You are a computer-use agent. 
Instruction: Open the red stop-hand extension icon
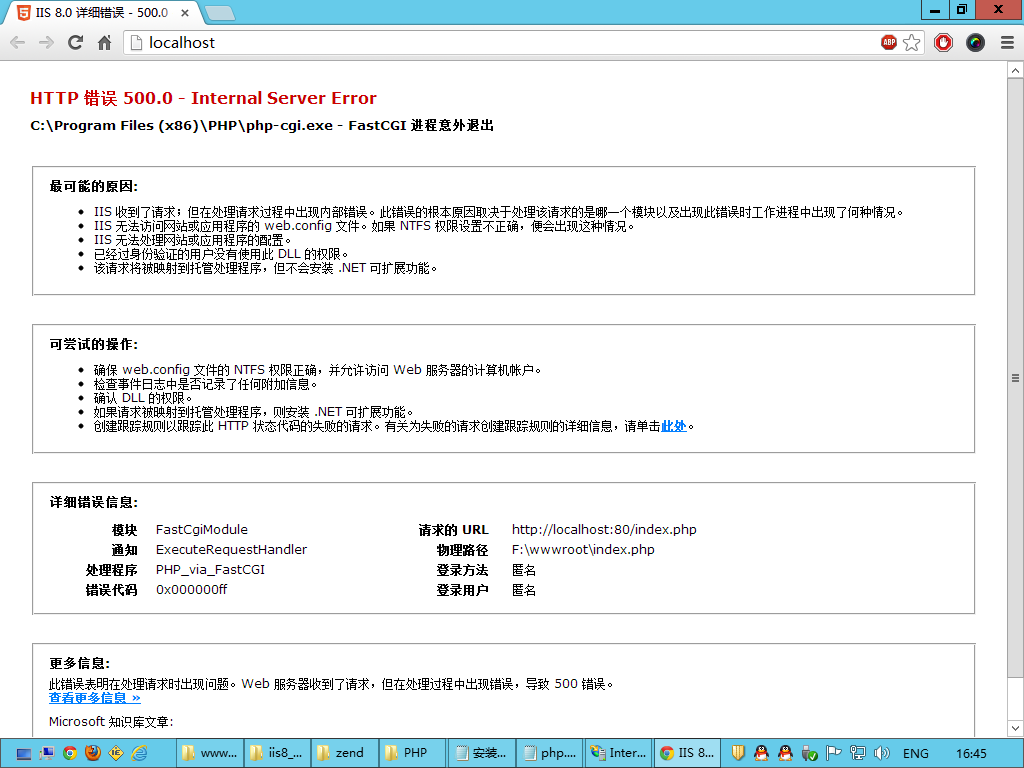tap(943, 43)
